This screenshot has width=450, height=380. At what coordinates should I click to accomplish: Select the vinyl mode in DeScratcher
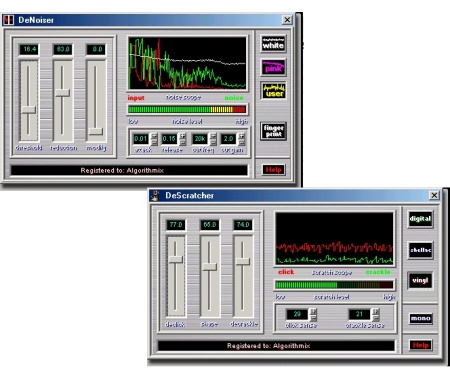[x=420, y=280]
